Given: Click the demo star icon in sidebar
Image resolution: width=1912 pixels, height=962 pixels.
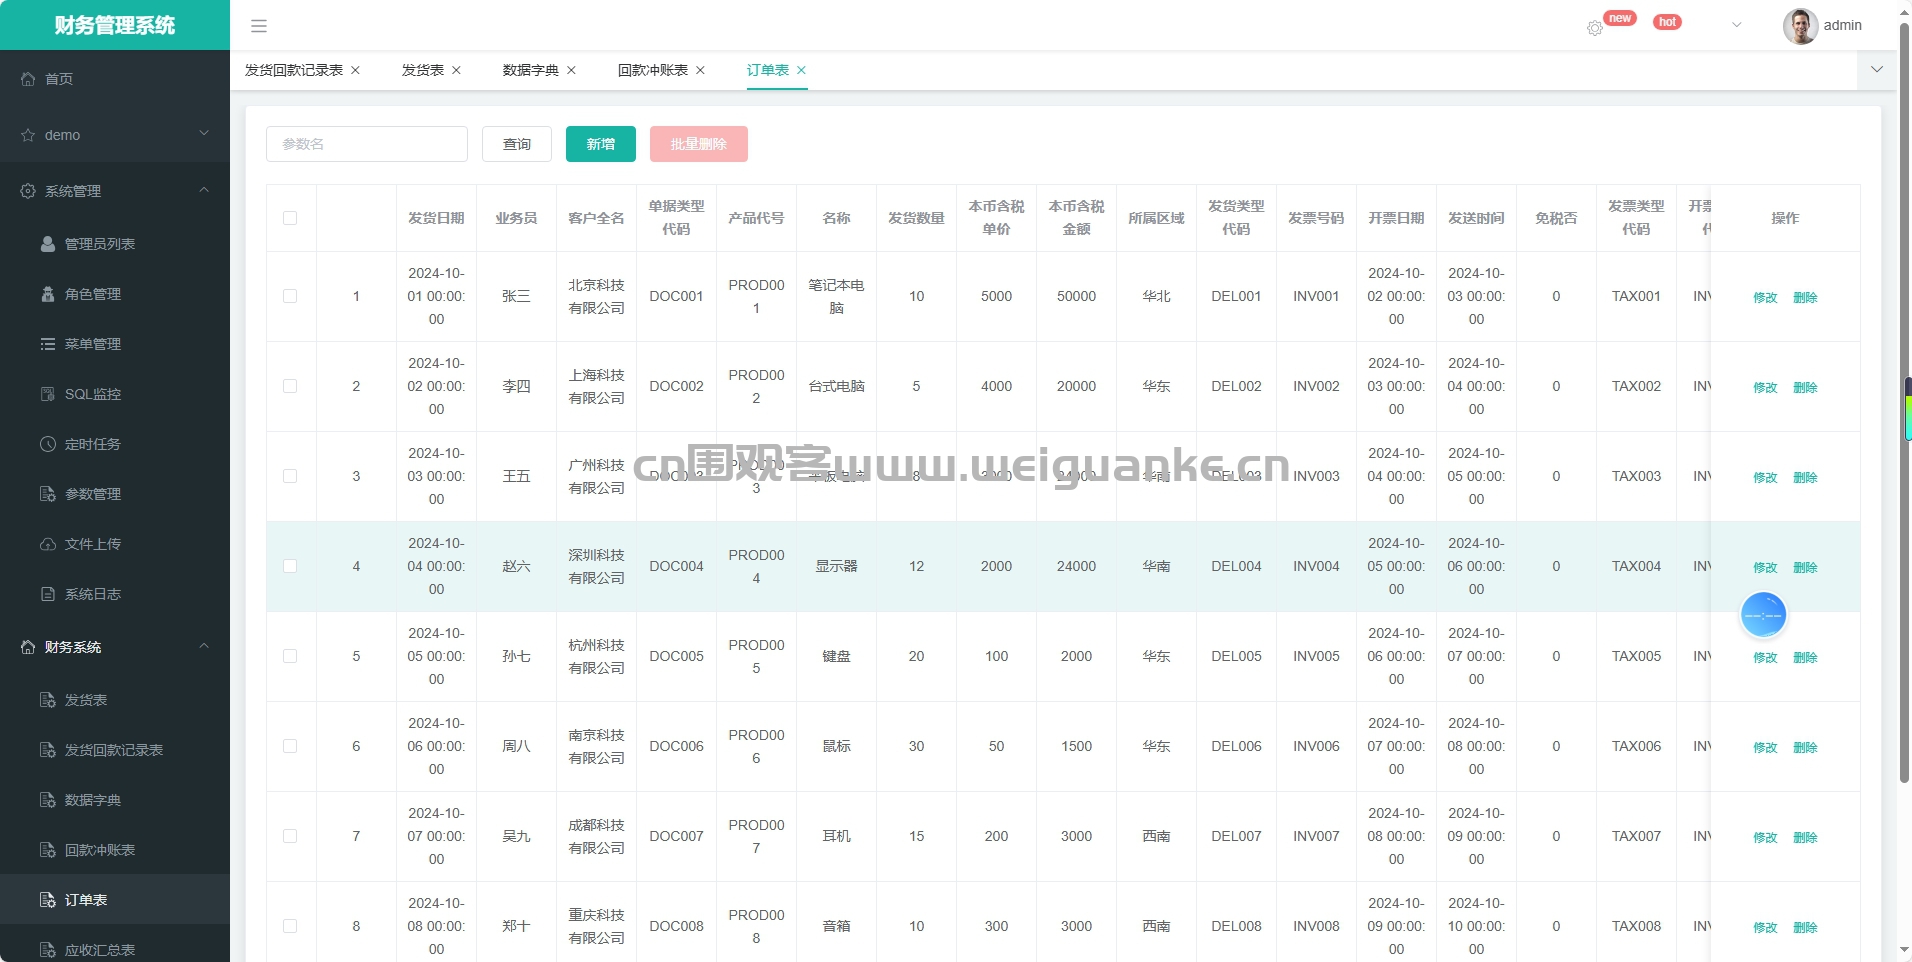Looking at the screenshot, I should pos(28,135).
